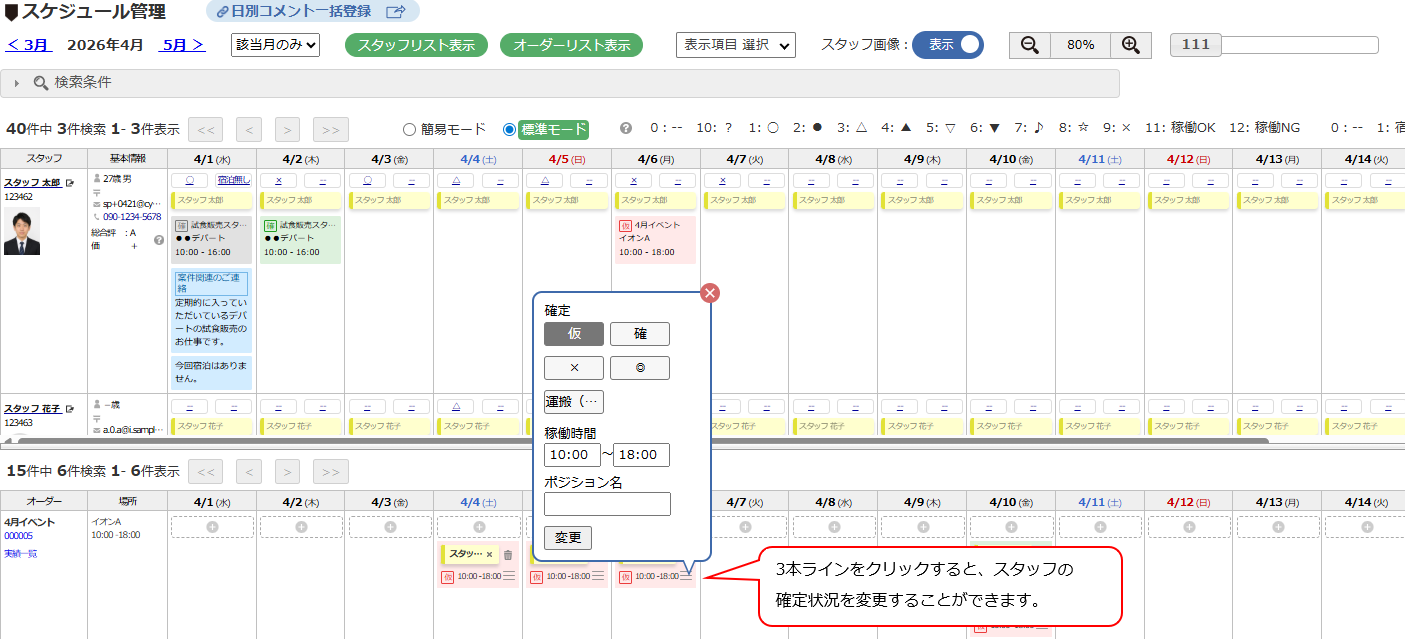Set confirmation status to 仮 in popup
This screenshot has height=639, width=1405.
pyautogui.click(x=574, y=334)
